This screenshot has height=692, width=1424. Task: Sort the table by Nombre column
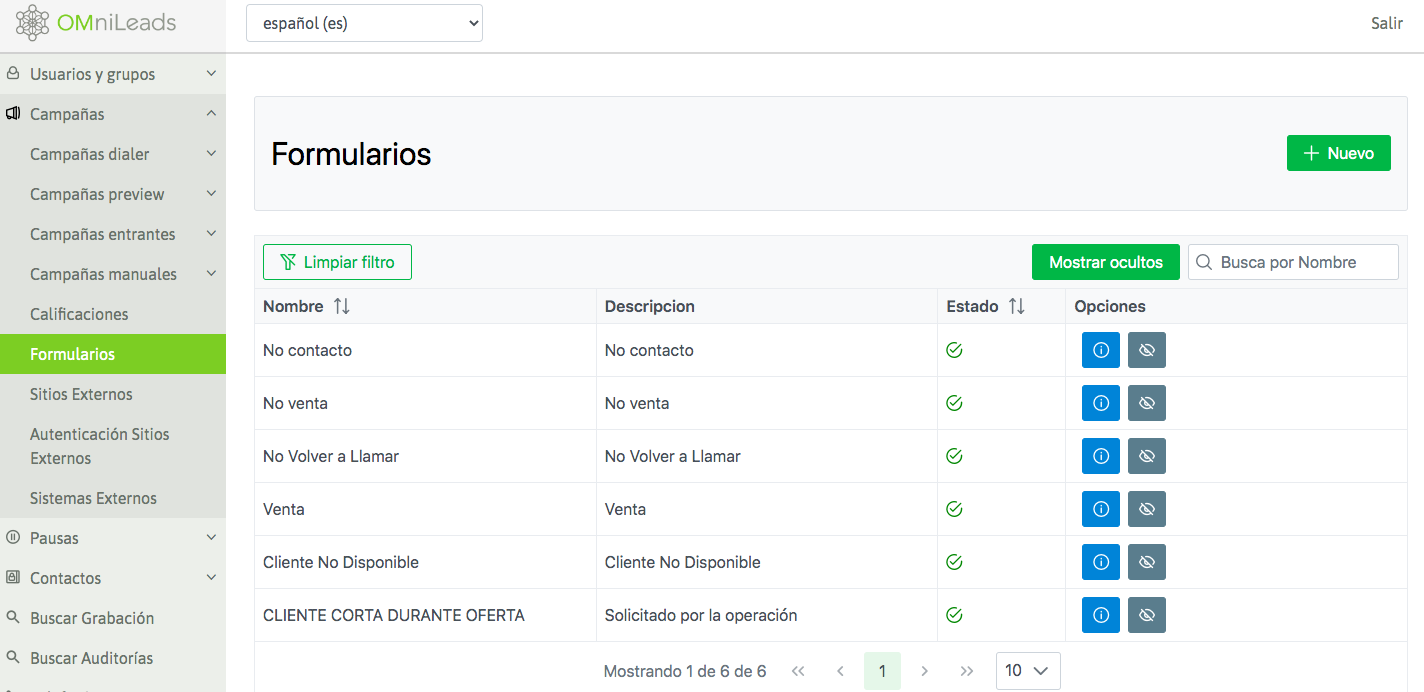coord(341,306)
